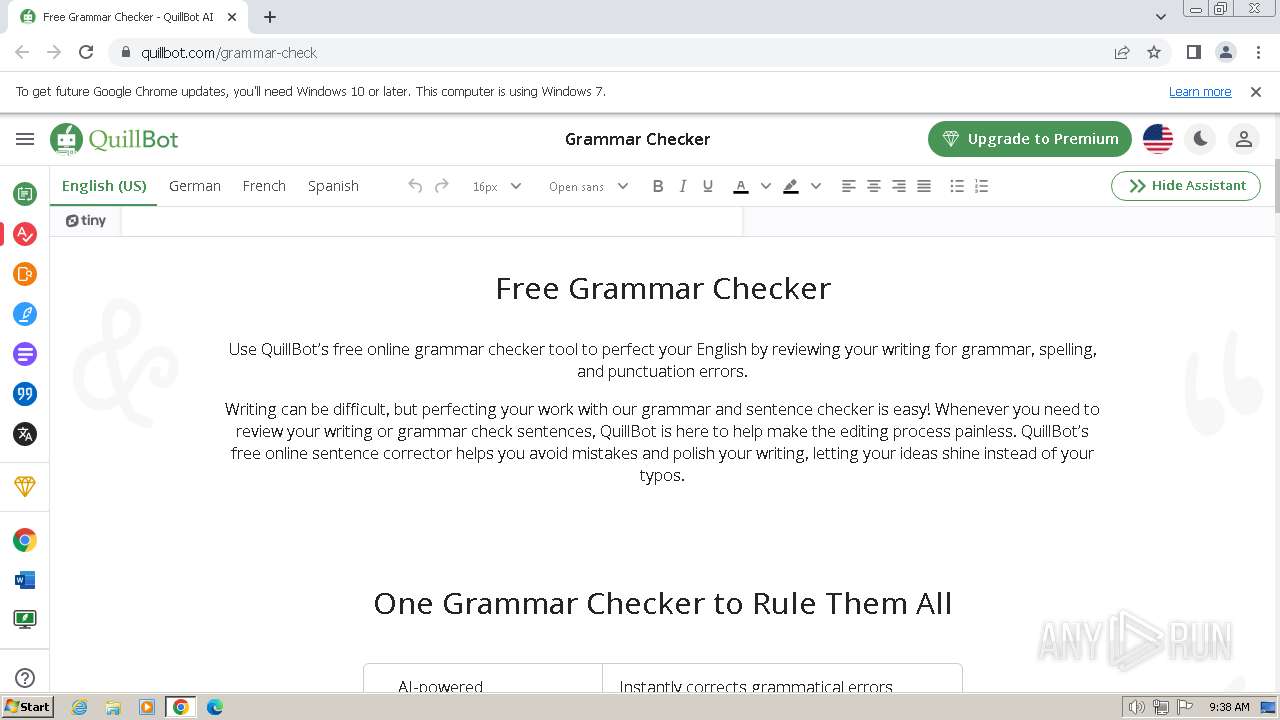Open the Chrome three-dot menu
1280x720 pixels.
click(1257, 52)
